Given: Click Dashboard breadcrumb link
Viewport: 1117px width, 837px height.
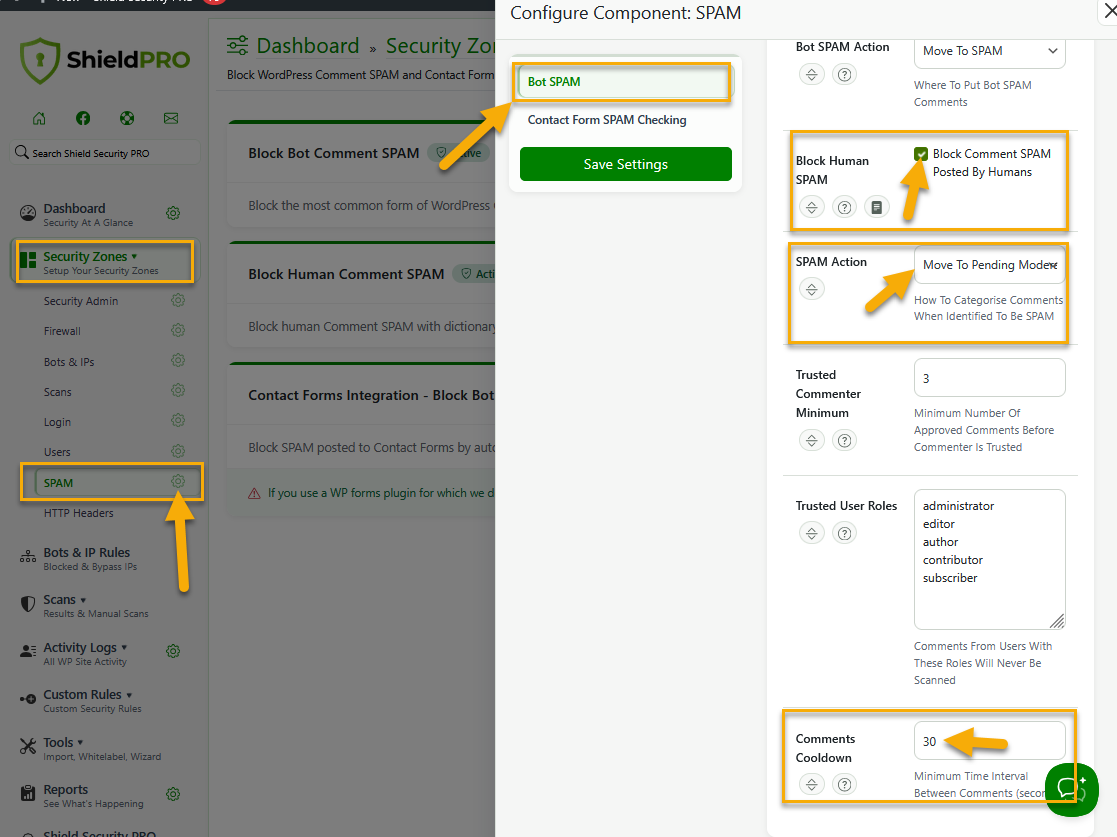Looking at the screenshot, I should click(x=308, y=46).
